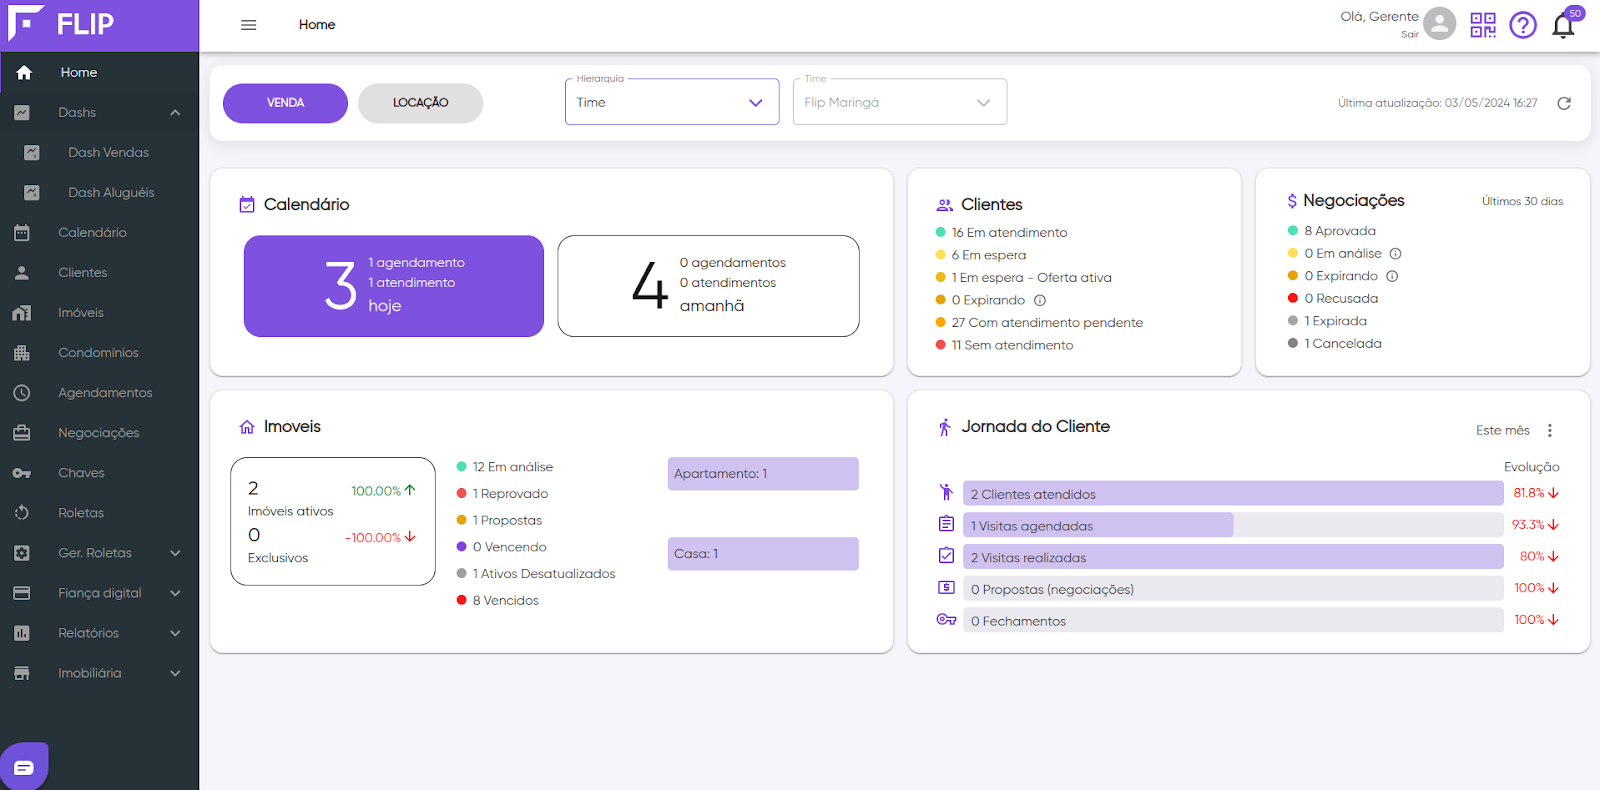
Task: Select the VENDA toggle
Action: [x=285, y=103]
